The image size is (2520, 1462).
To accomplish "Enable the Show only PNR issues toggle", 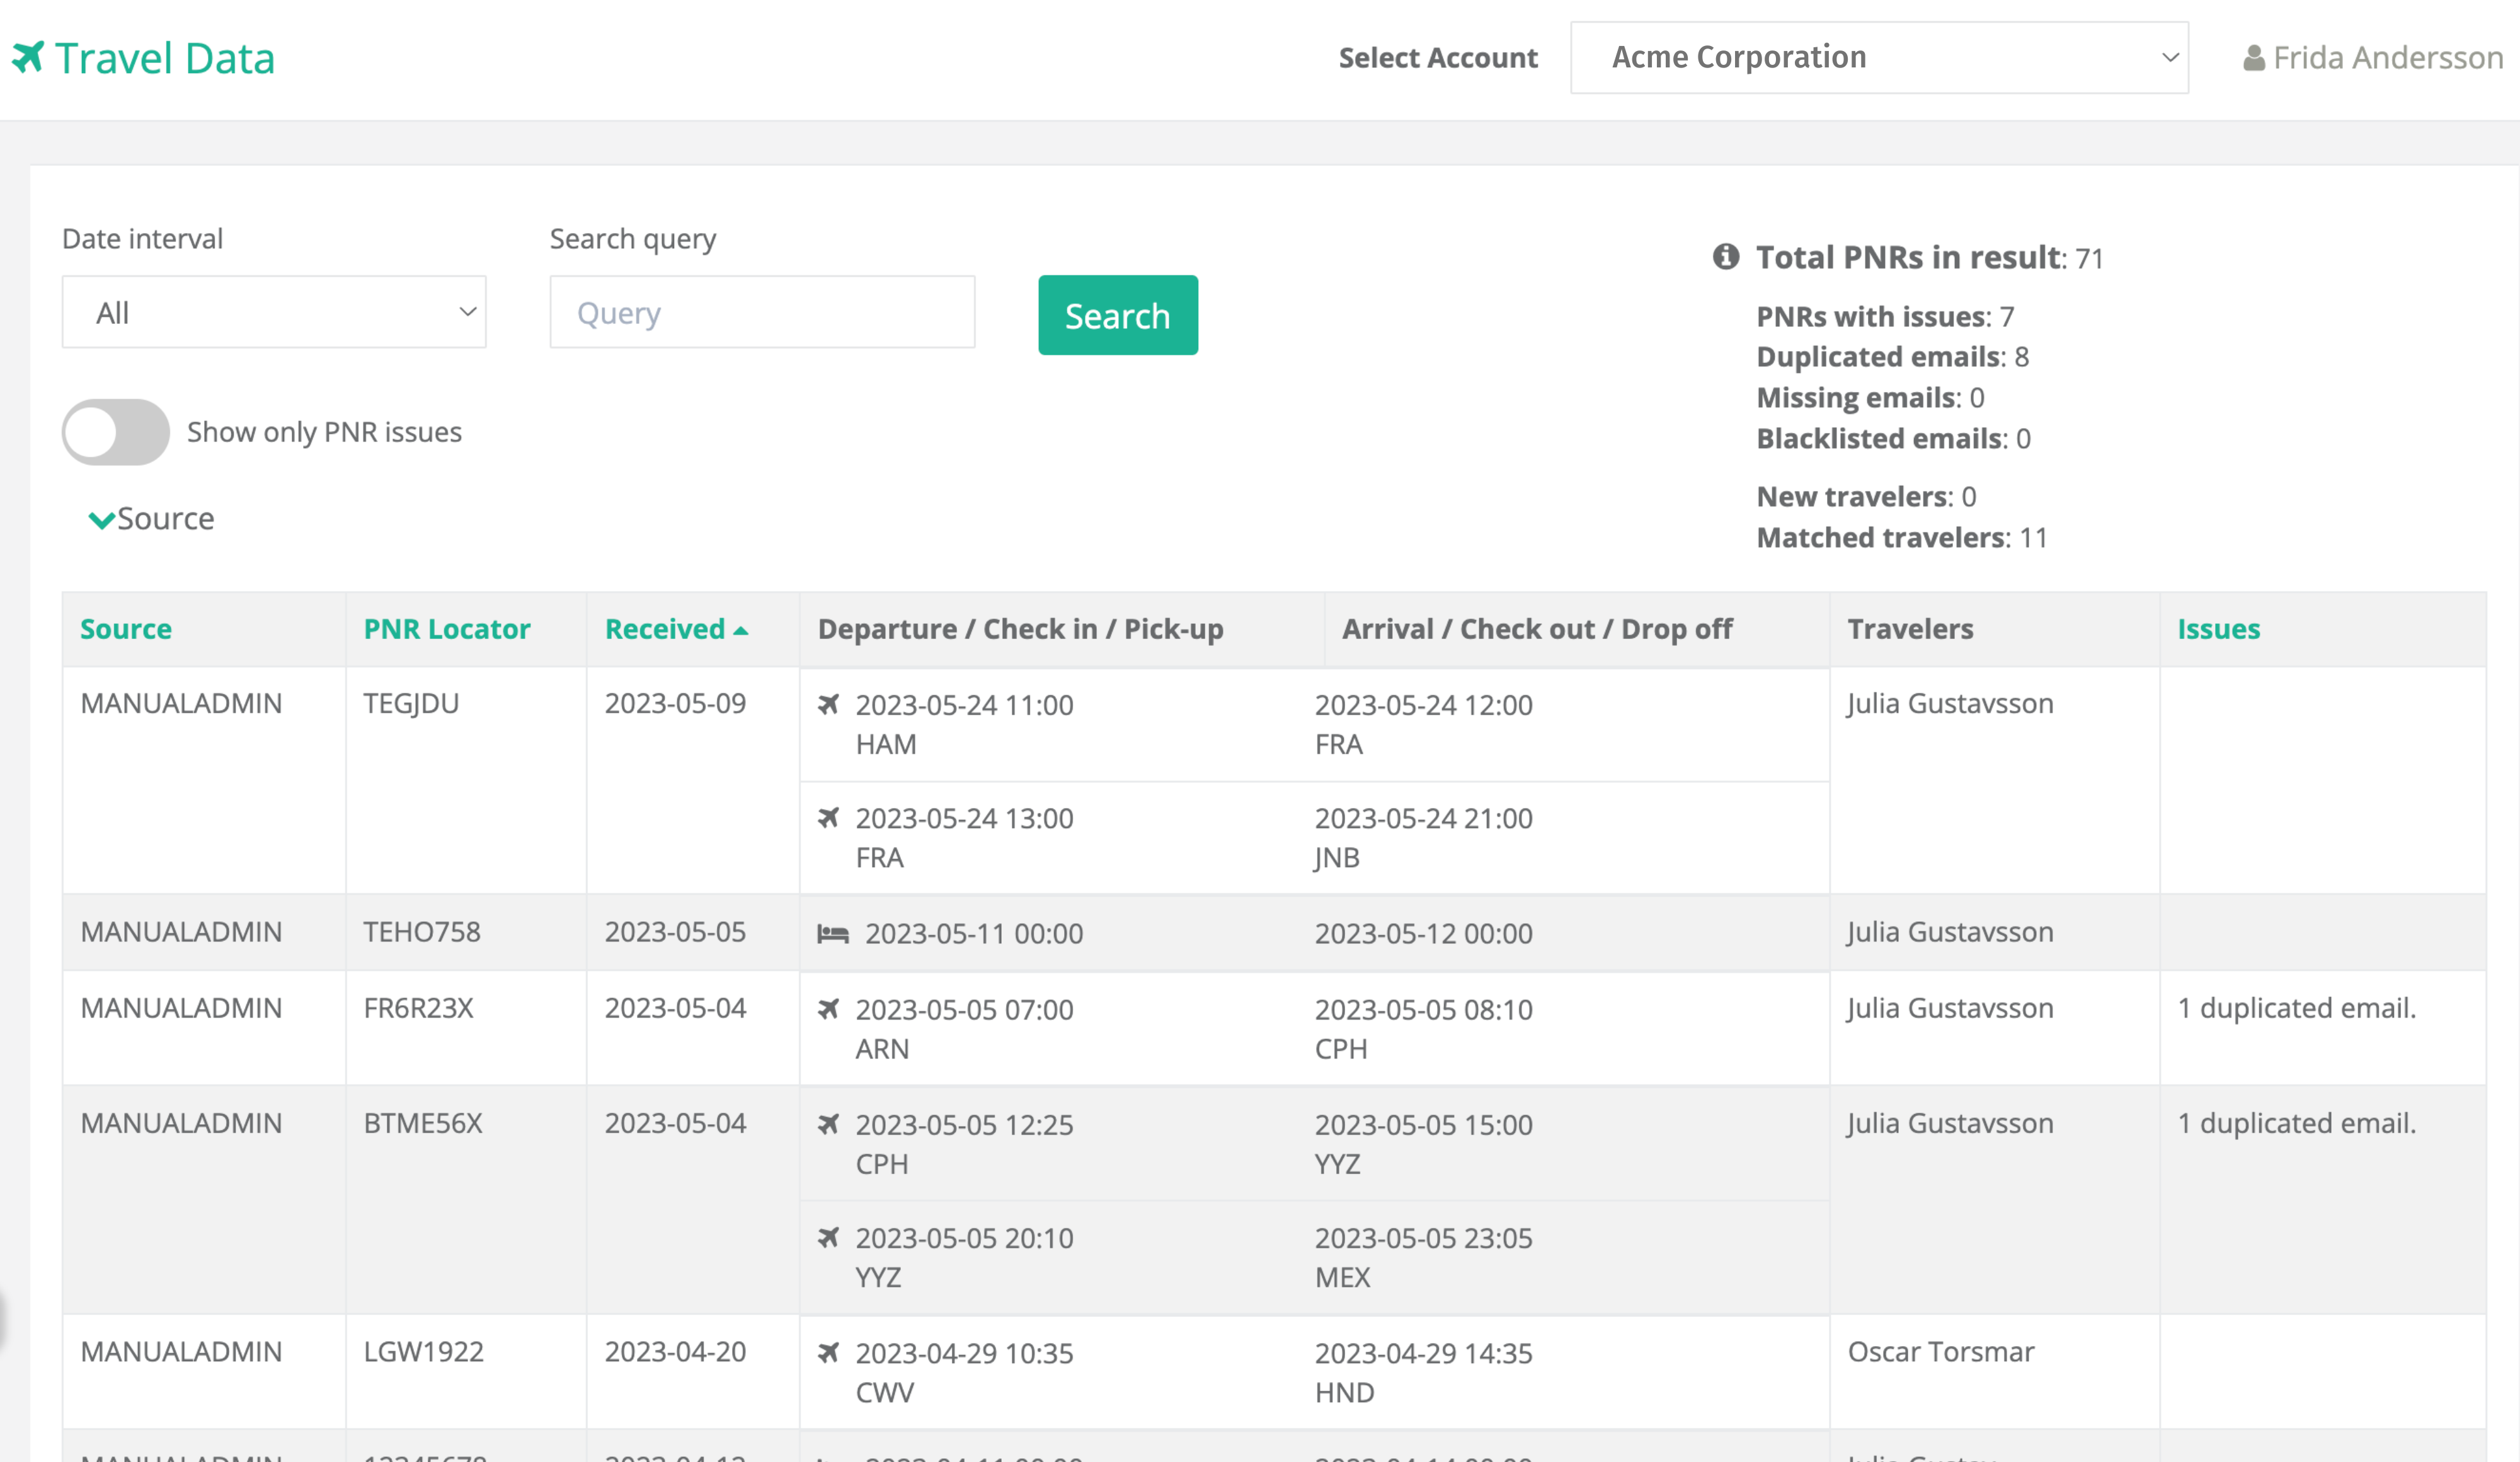I will [116, 432].
